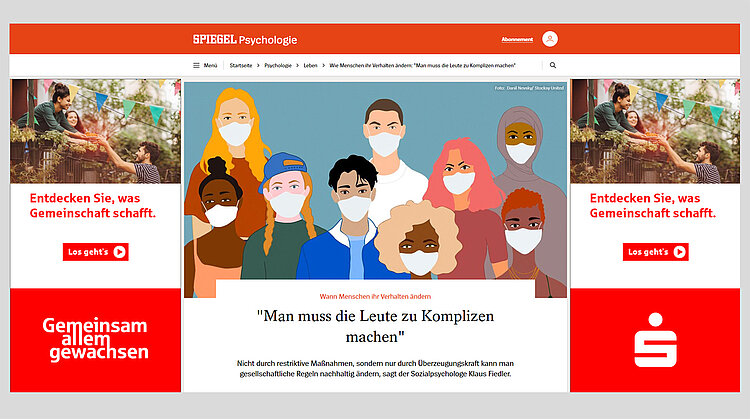
Task: Click the right Los geht's button
Action: (x=655, y=252)
